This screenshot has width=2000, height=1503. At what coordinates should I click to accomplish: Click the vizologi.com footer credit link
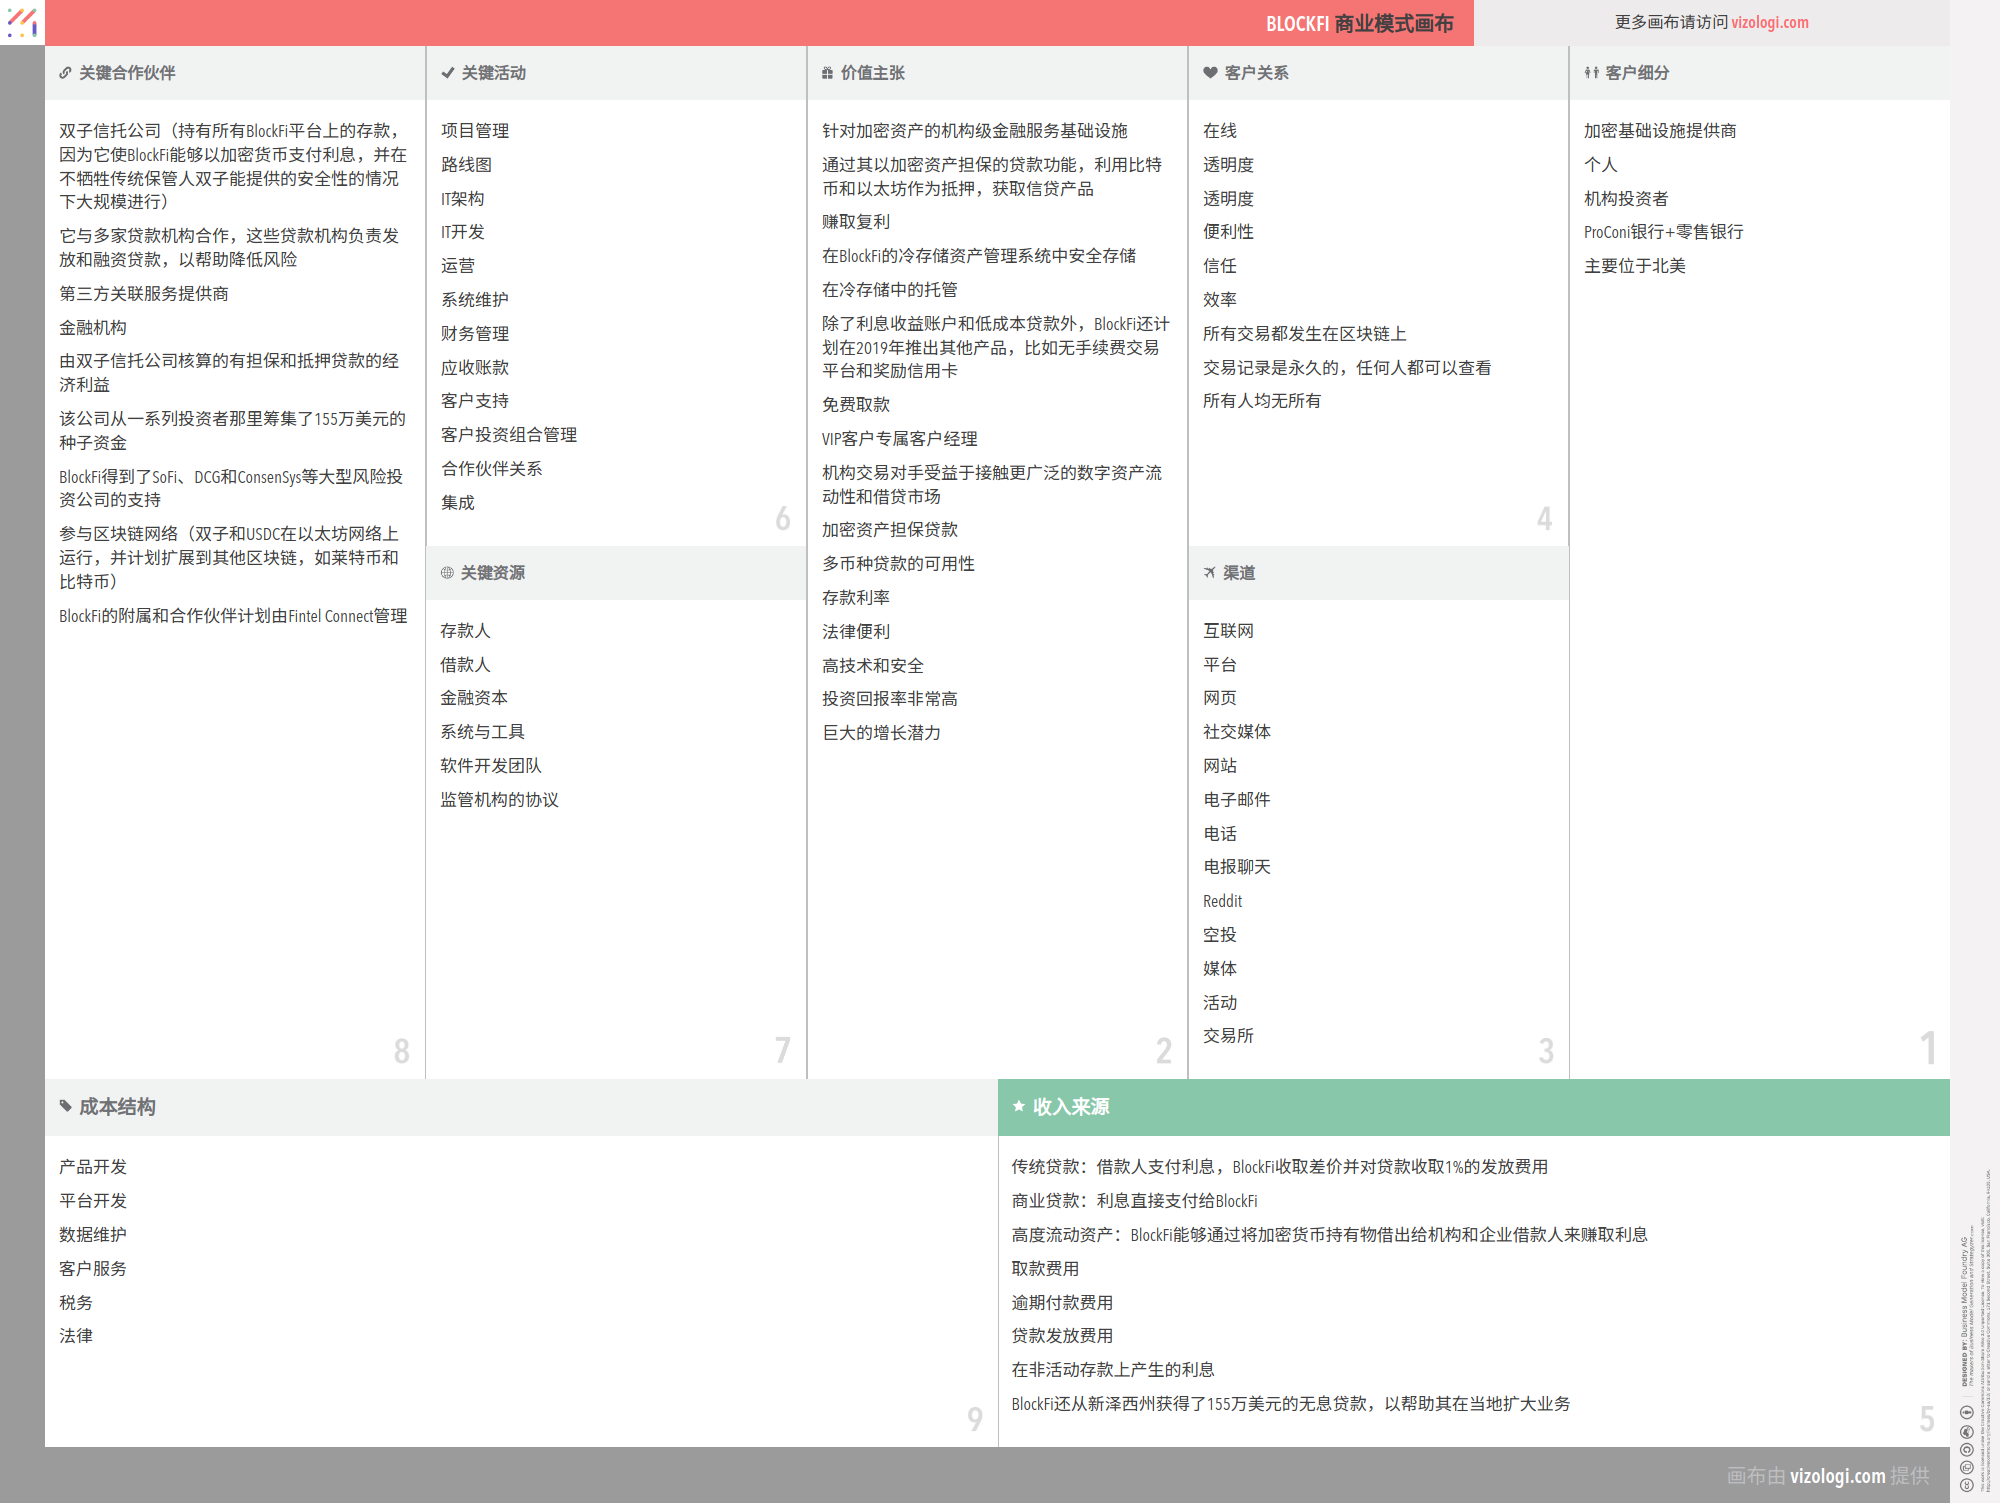point(1837,1476)
